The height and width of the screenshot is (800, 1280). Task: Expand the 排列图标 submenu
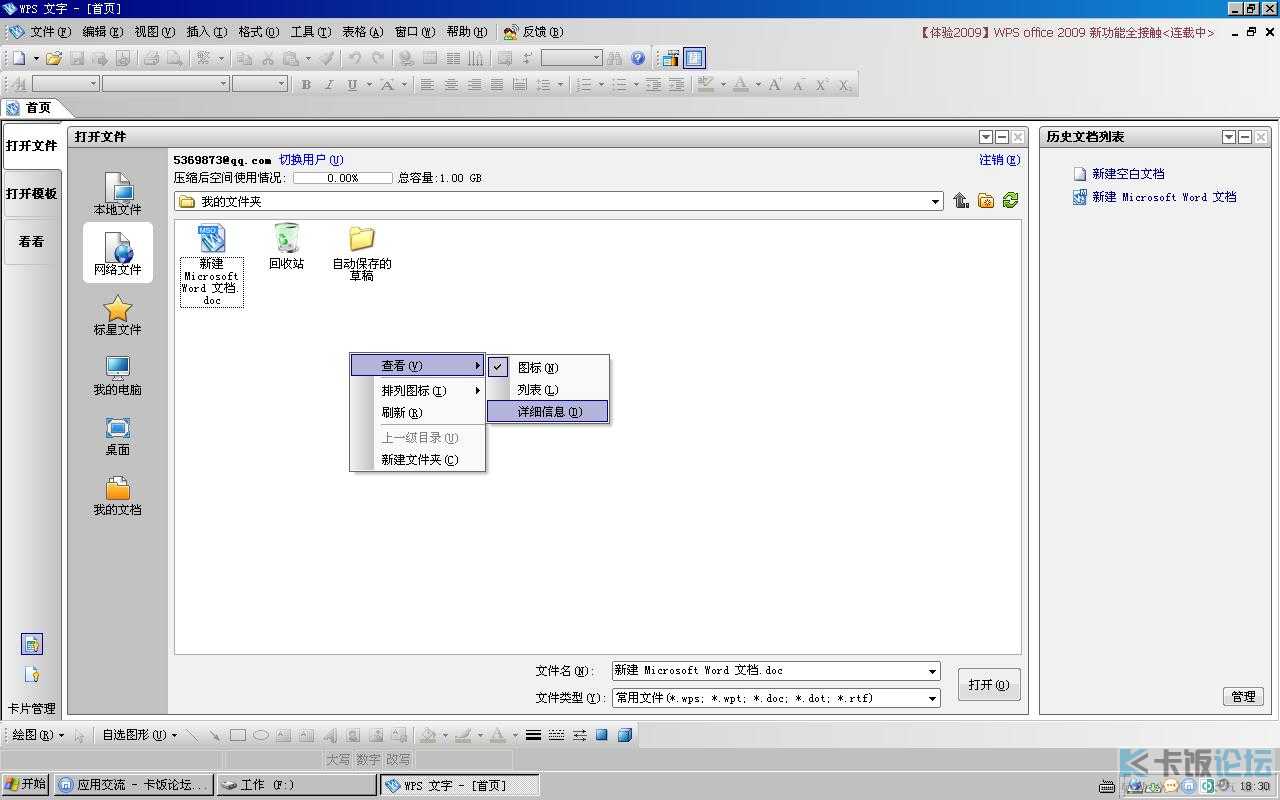tap(417, 390)
